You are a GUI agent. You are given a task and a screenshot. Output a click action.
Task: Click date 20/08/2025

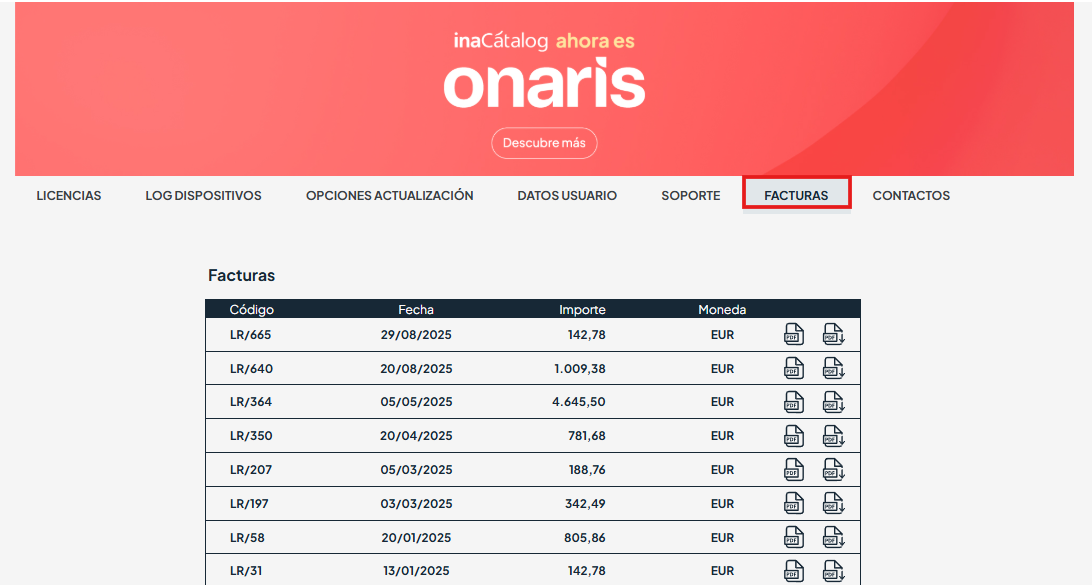coord(416,368)
